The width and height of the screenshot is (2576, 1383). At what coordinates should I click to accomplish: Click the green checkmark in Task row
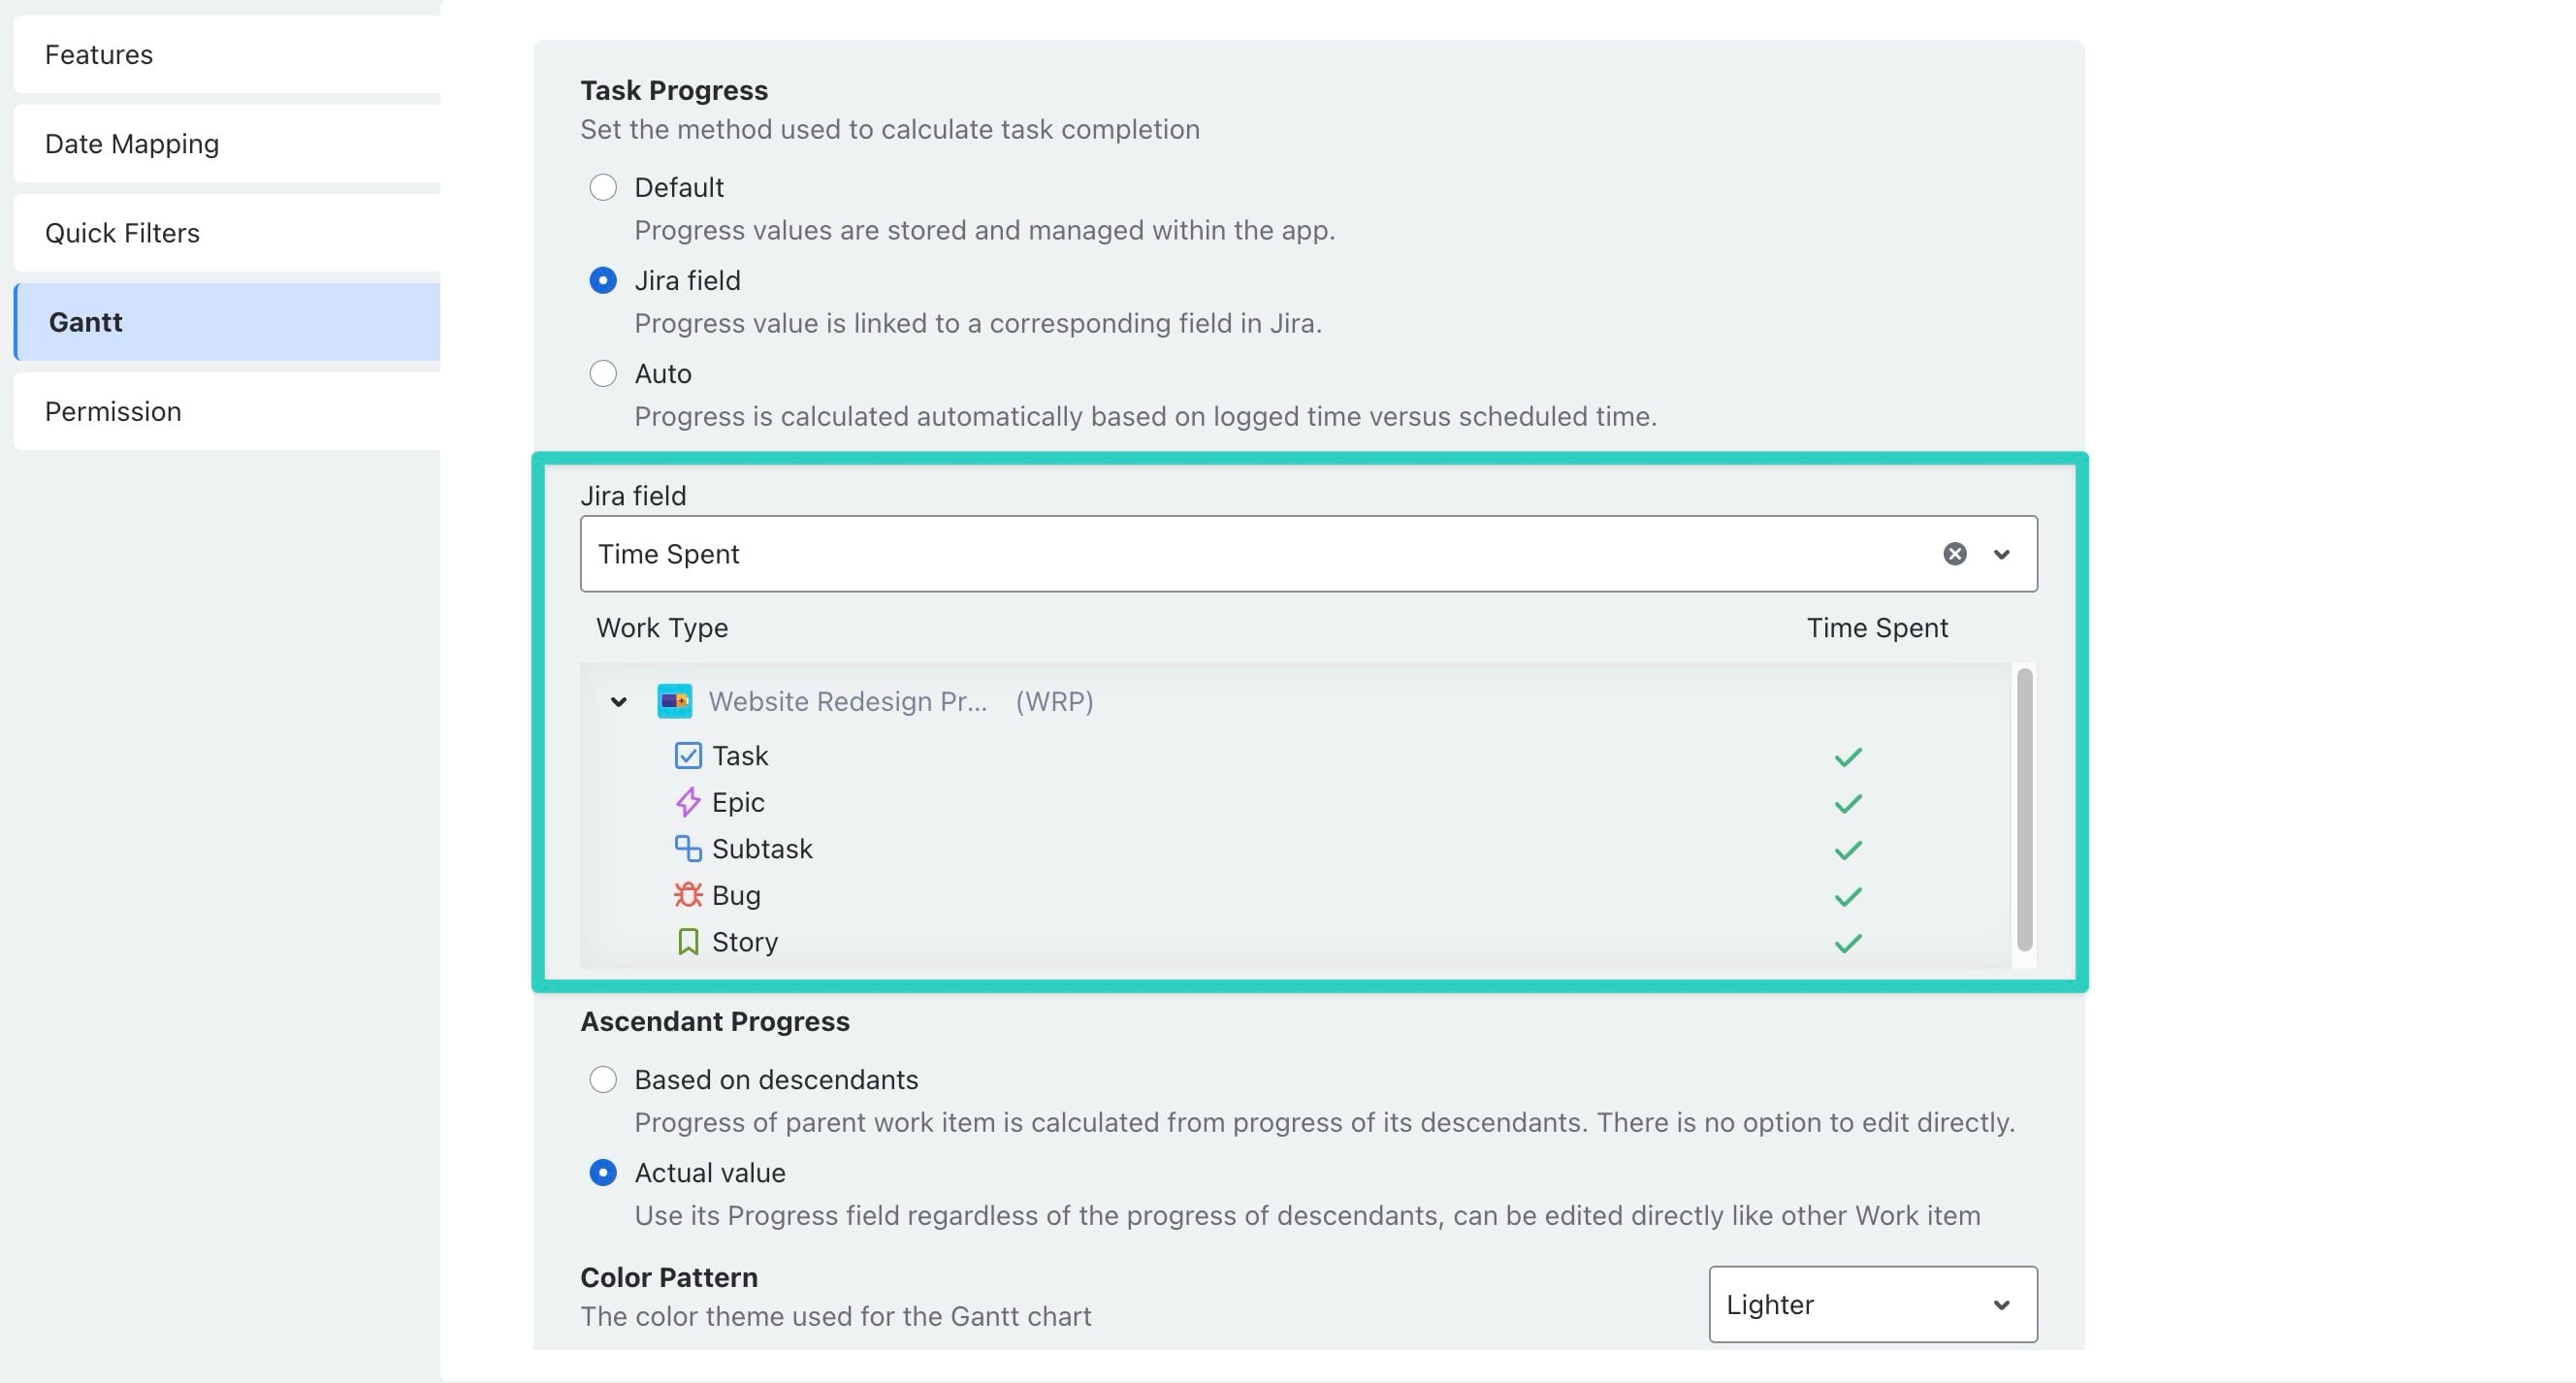(x=1848, y=757)
